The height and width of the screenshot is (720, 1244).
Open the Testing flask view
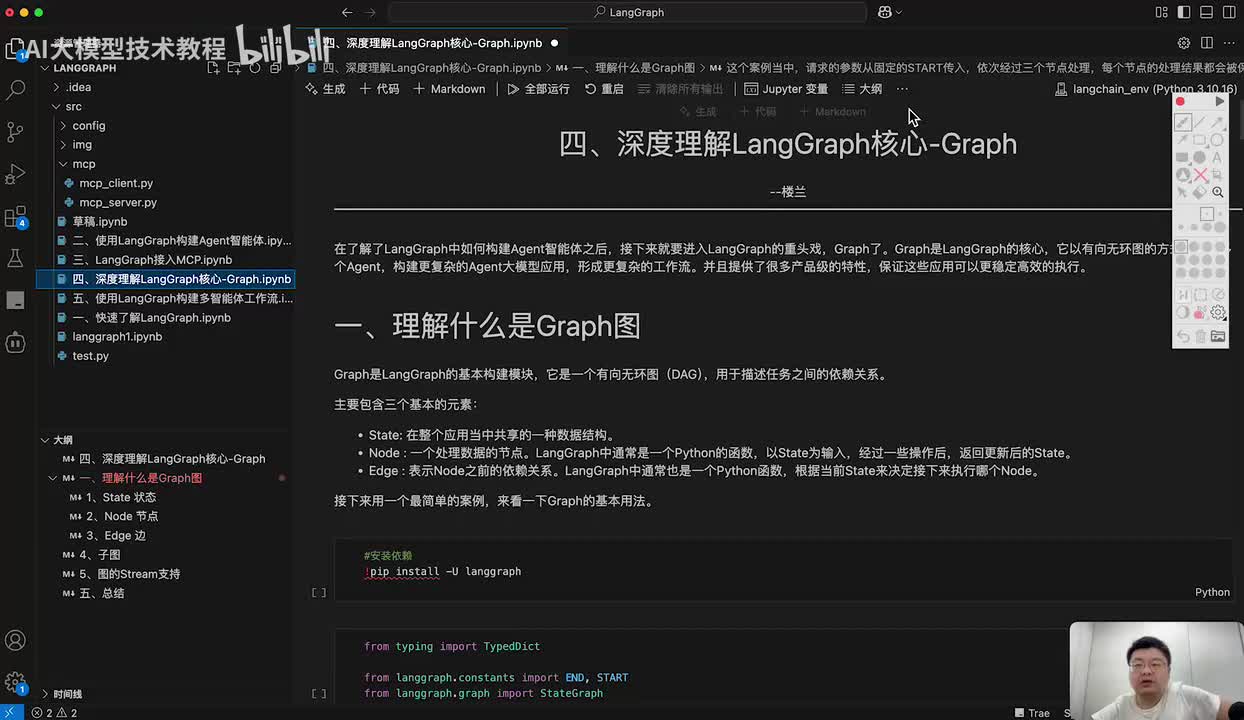(16, 259)
